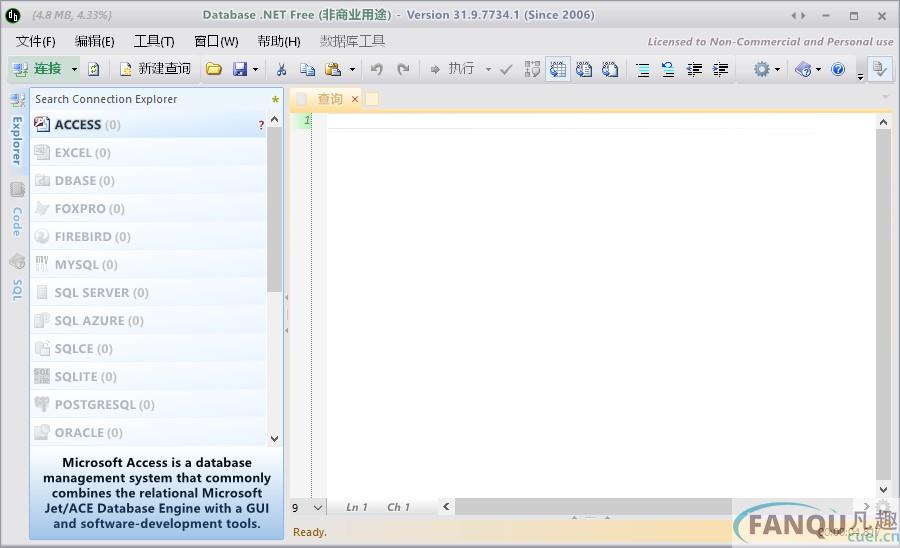Select the FIREBIRD (0) connection group

[x=149, y=237]
